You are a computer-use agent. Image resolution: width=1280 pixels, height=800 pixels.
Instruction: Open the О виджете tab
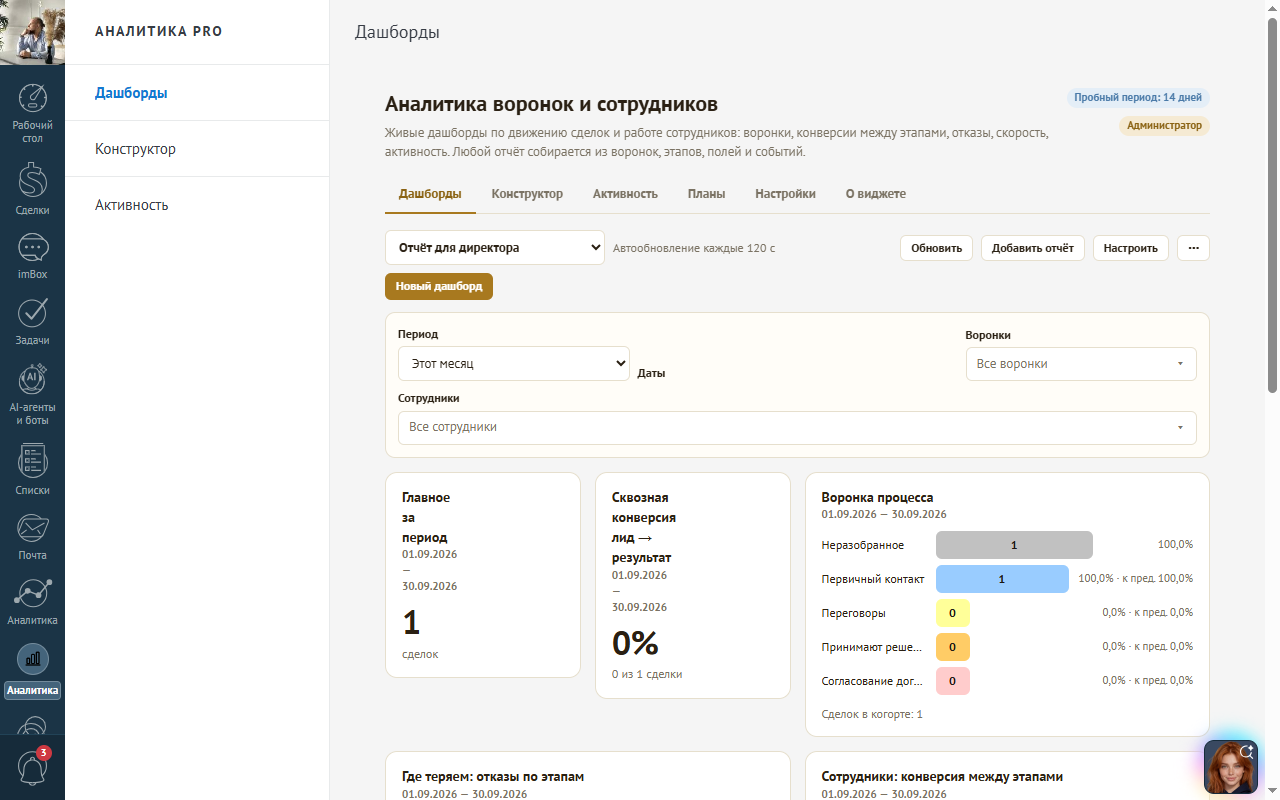pyautogui.click(x=876, y=194)
